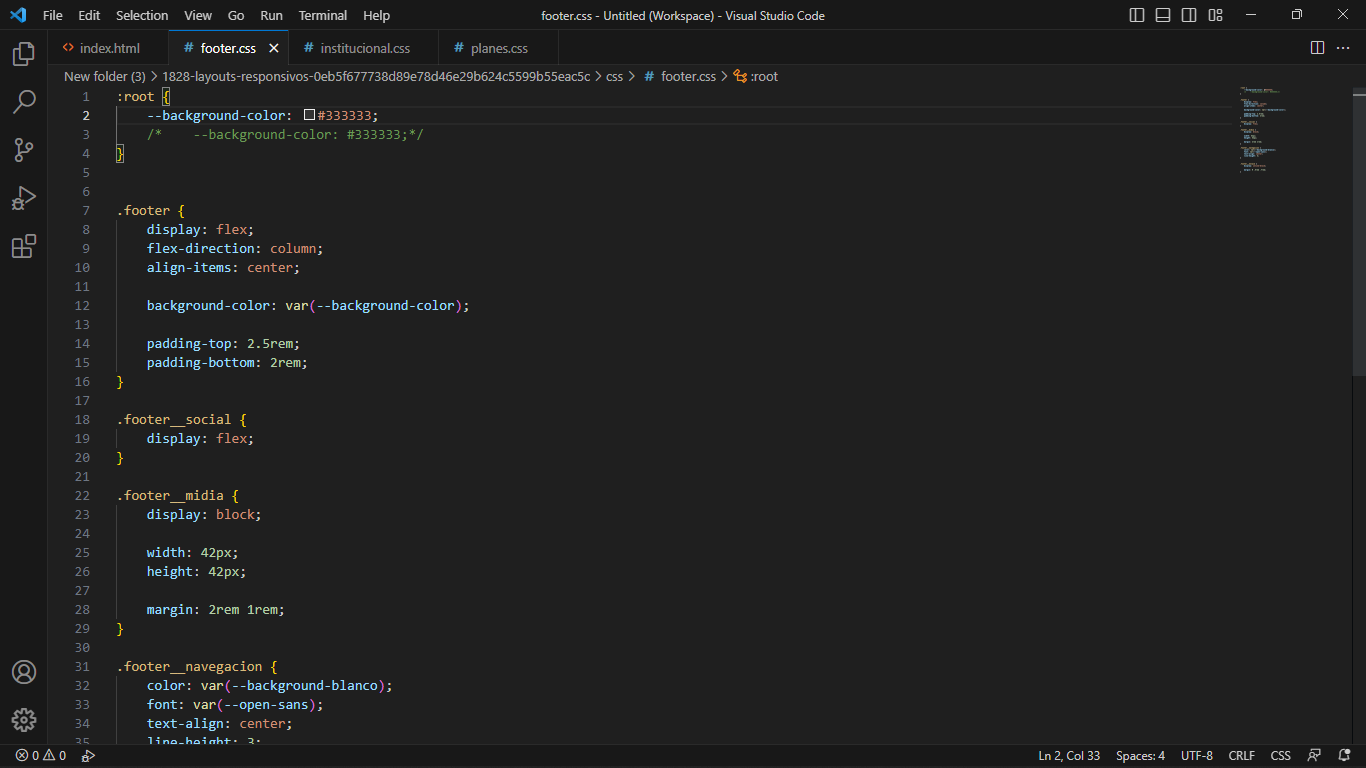Click the Split Editor Right icon
Viewport: 1366px width, 768px height.
click(x=1317, y=48)
